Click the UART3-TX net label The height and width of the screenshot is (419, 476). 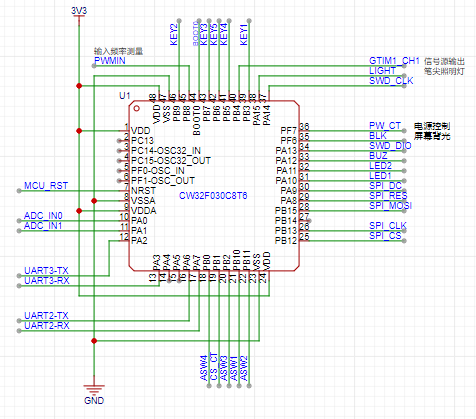pos(46,270)
